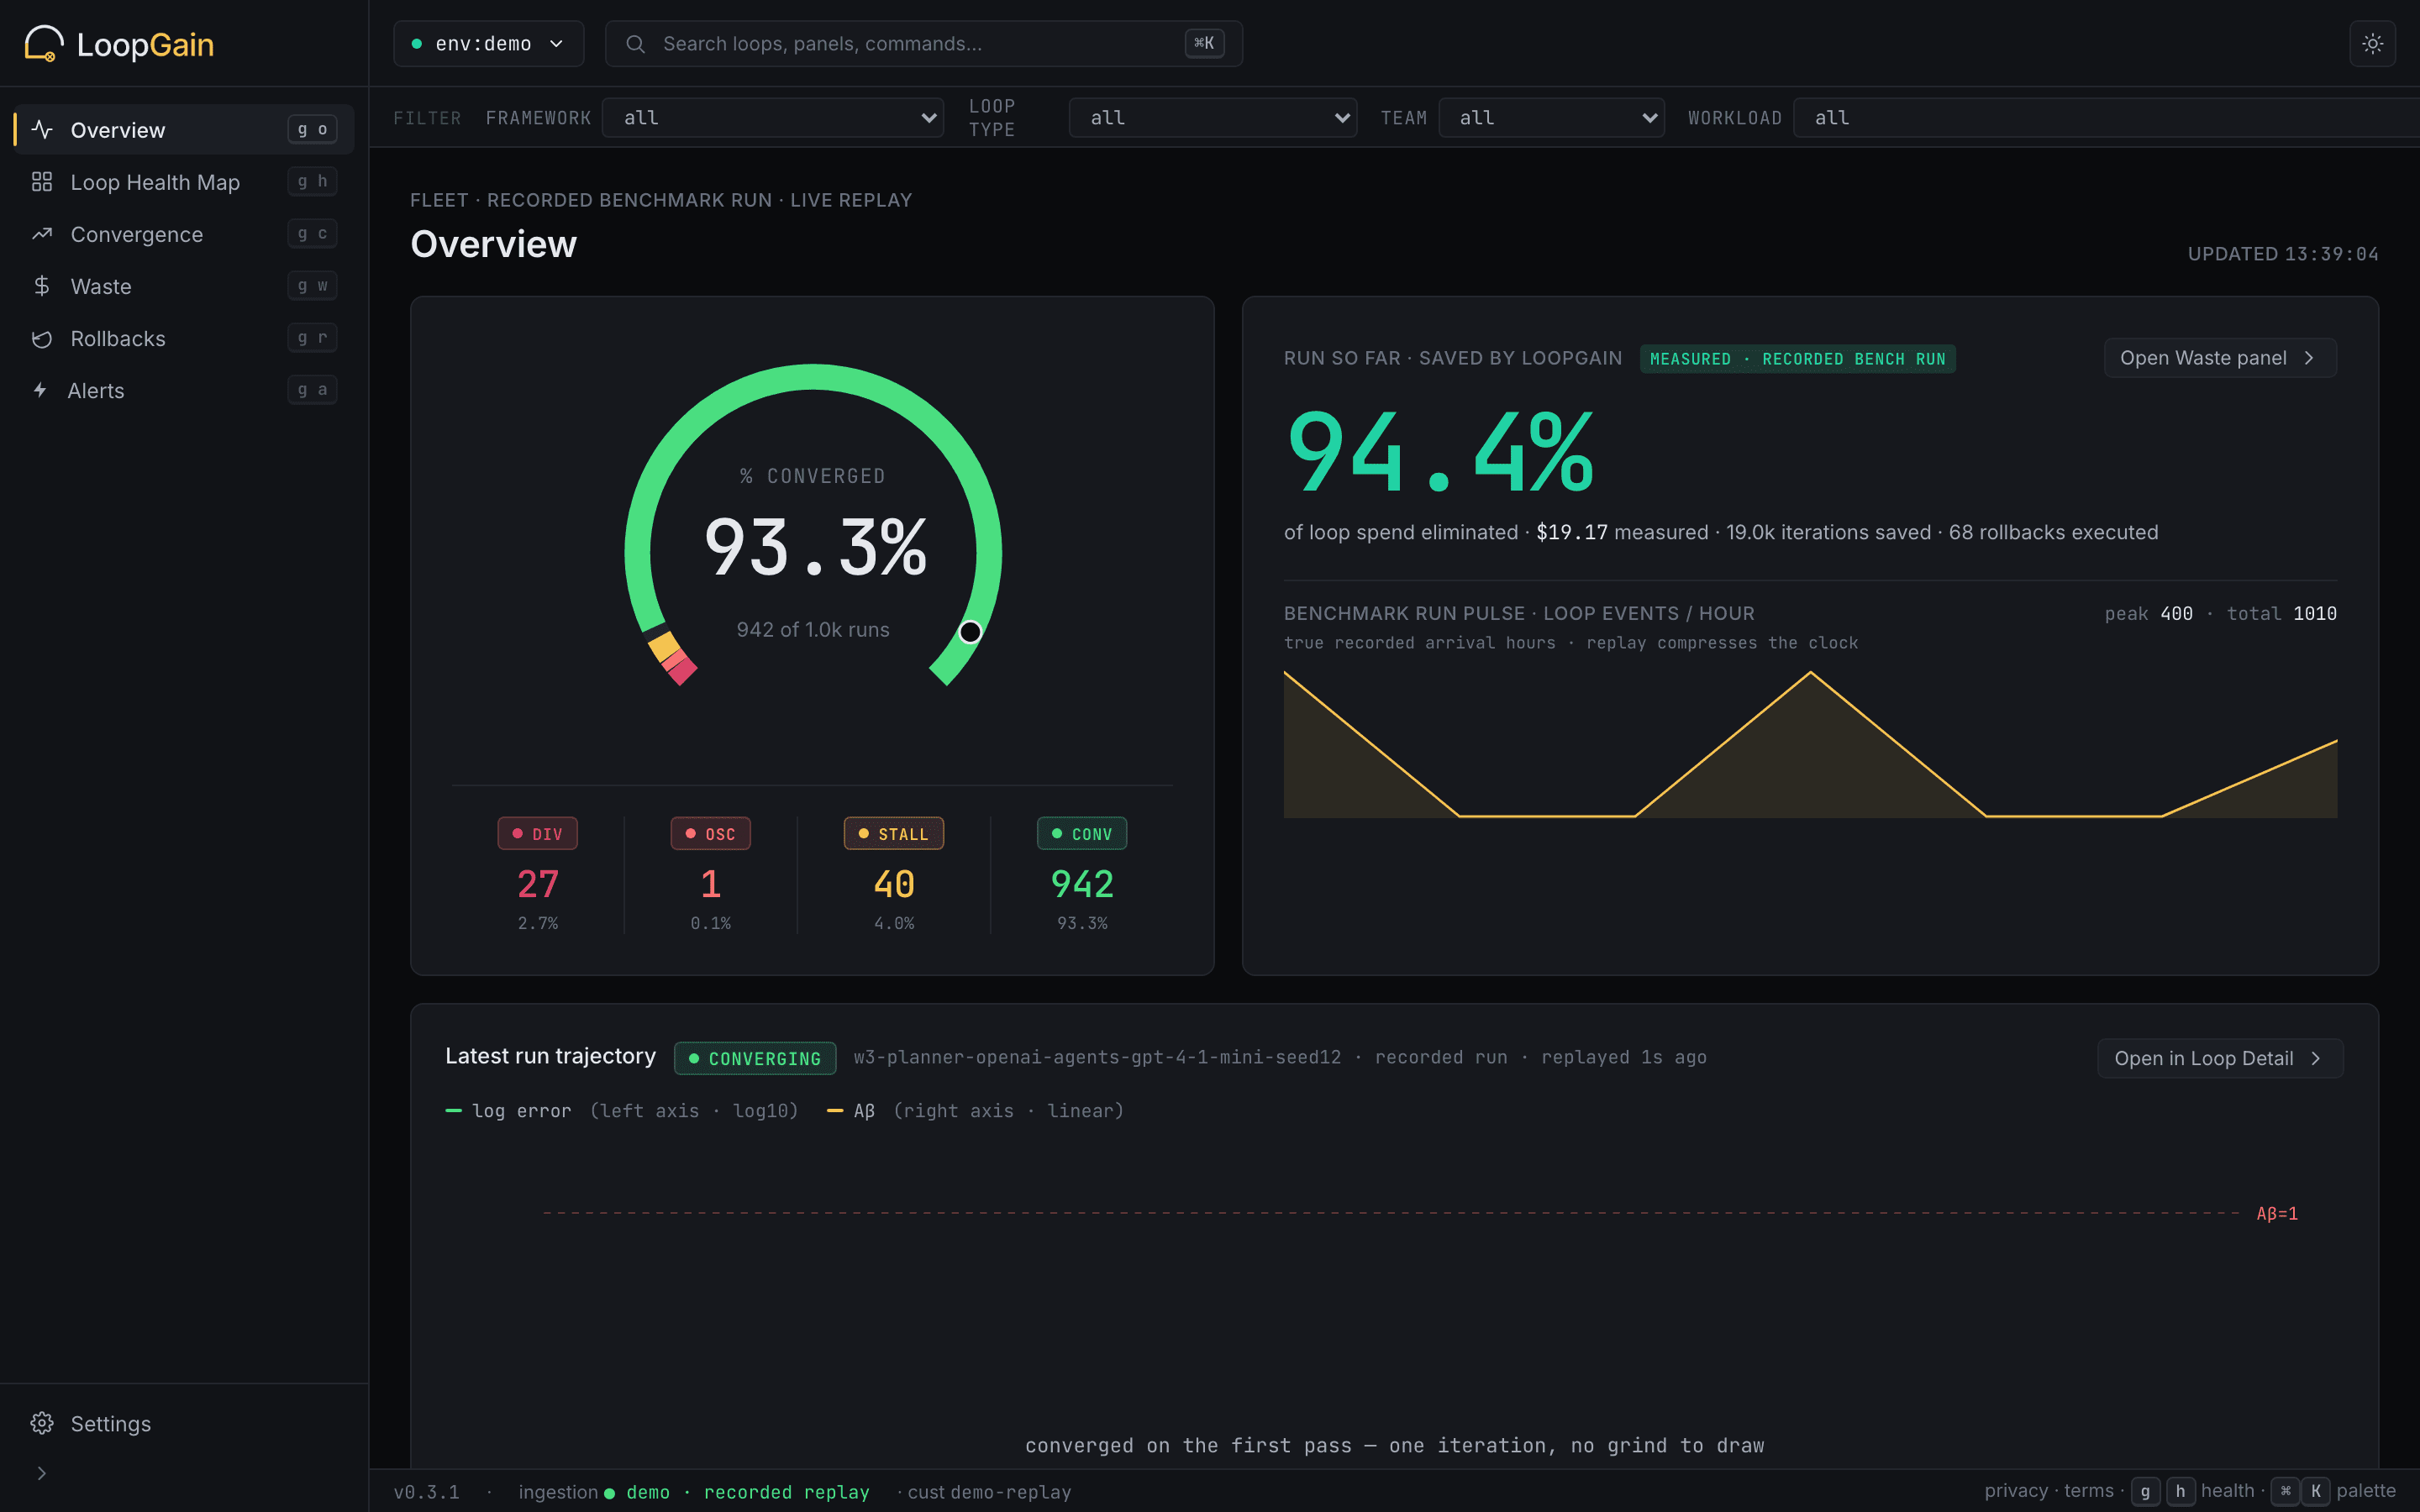Open Settings from the sidebar
The image size is (2420, 1512).
[184, 1423]
